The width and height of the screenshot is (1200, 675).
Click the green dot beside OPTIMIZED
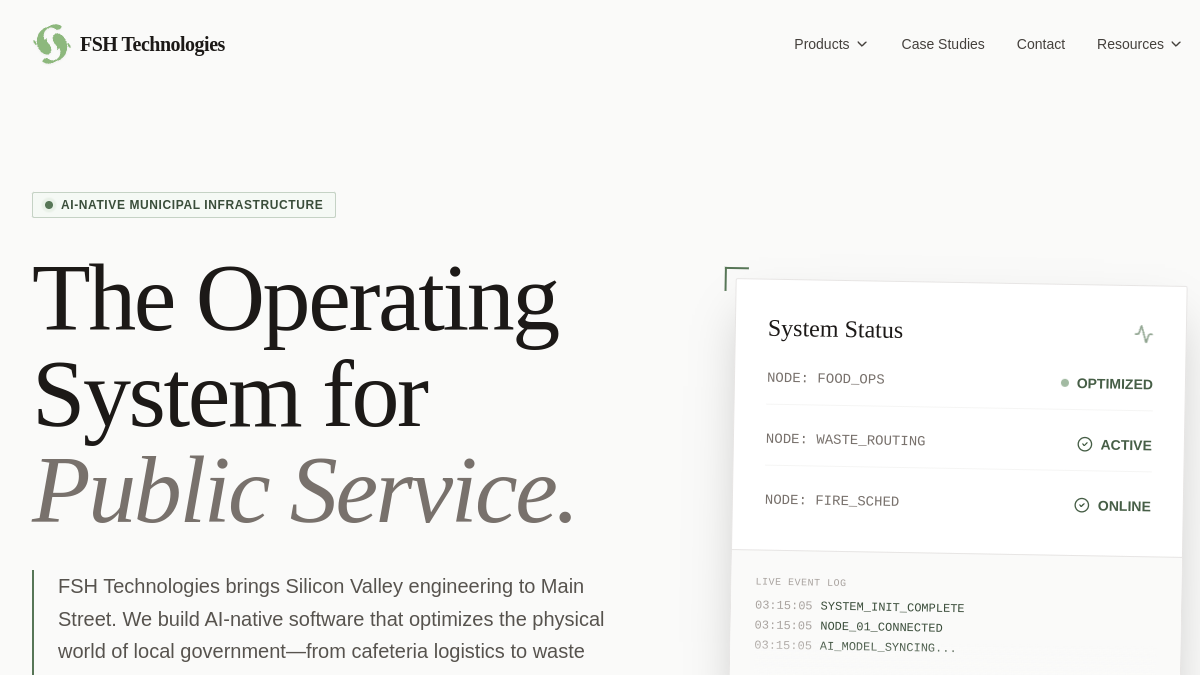pos(1065,383)
